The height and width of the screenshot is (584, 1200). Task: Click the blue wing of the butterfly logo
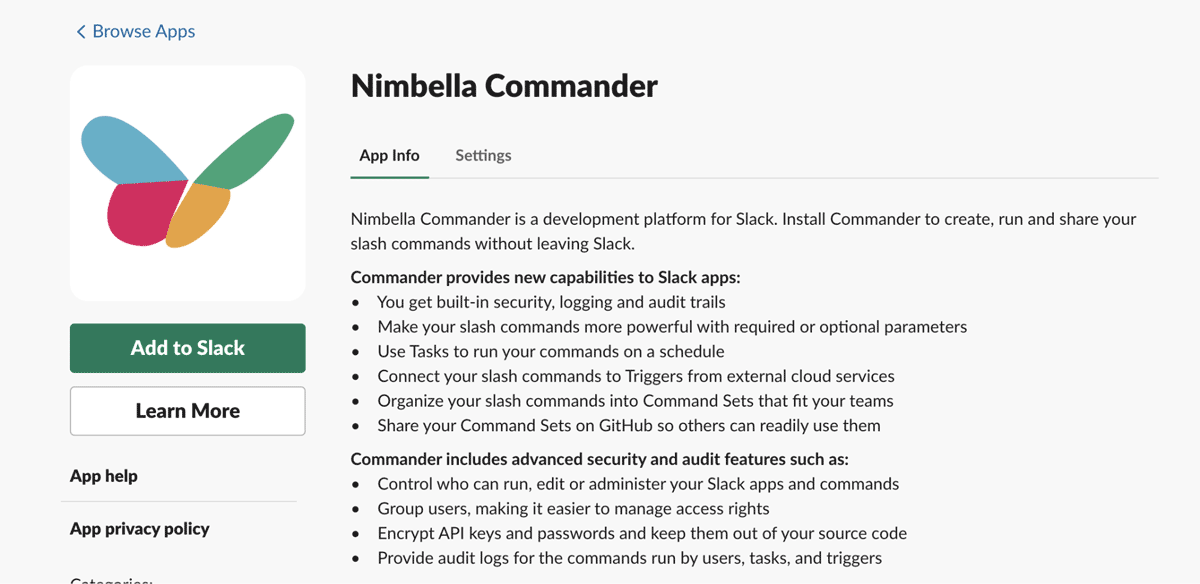click(125, 152)
